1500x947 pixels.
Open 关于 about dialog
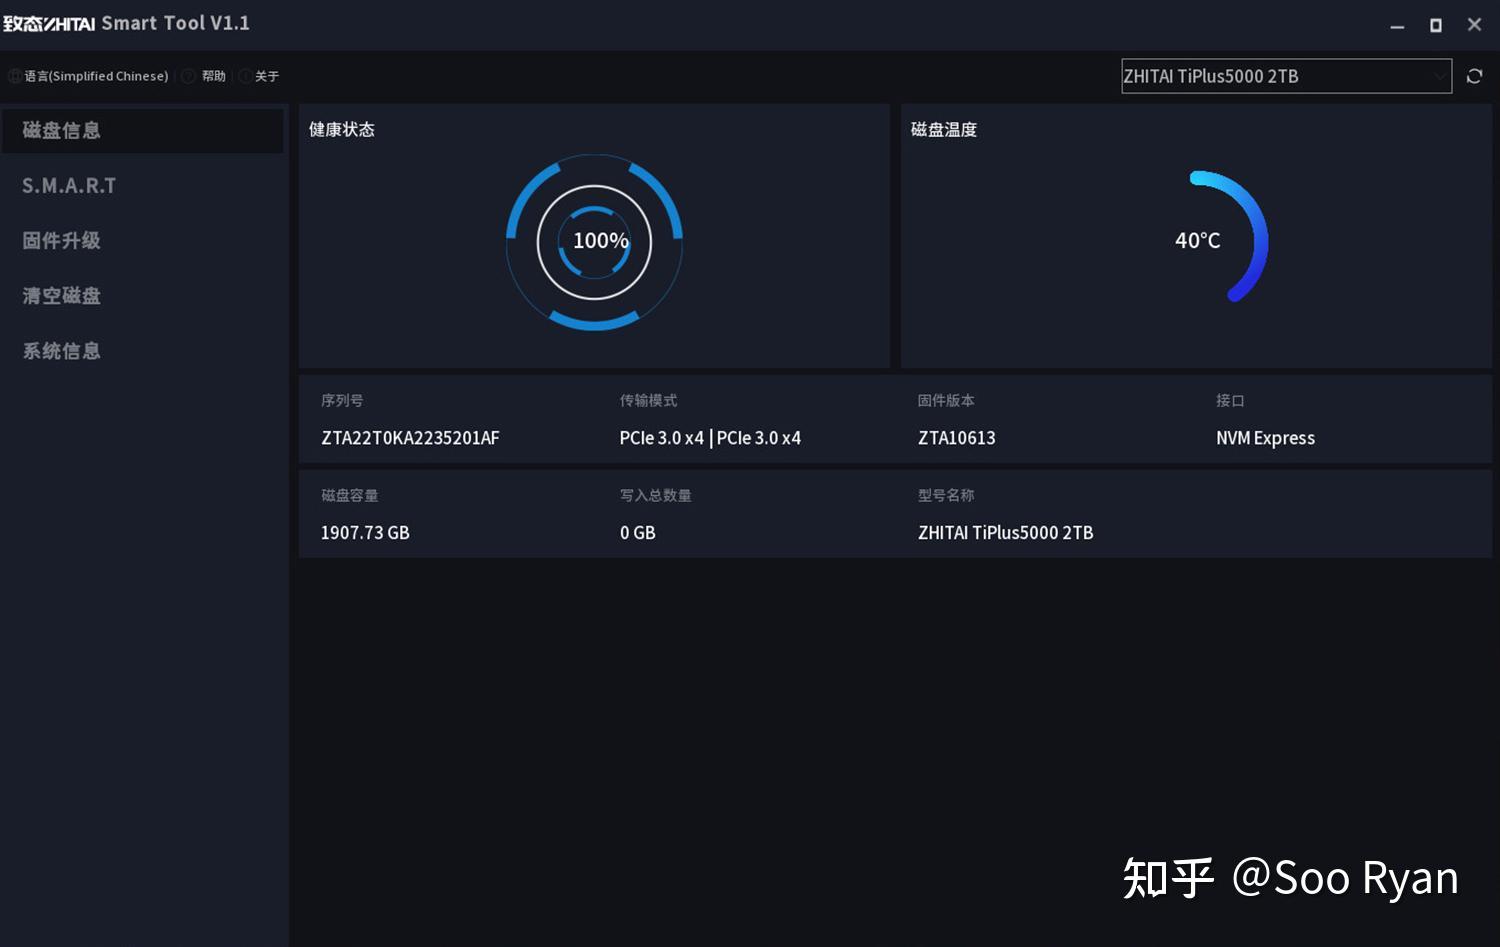pos(266,76)
